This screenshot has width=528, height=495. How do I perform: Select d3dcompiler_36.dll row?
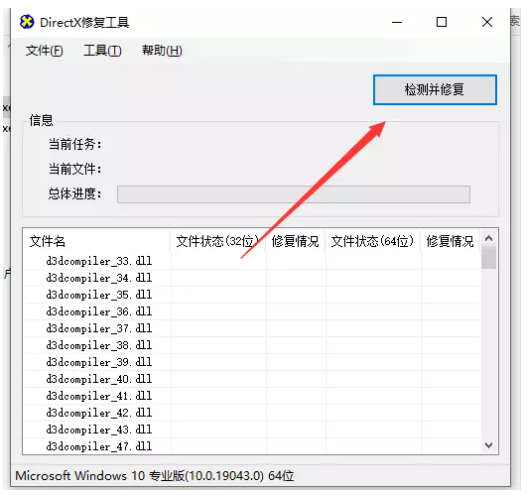pyautogui.click(x=252, y=311)
